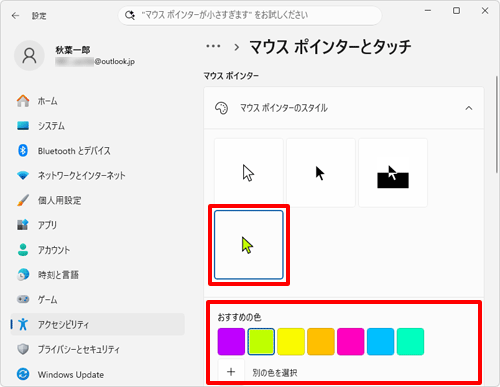Open ホーム in the sidebar

click(x=98, y=101)
